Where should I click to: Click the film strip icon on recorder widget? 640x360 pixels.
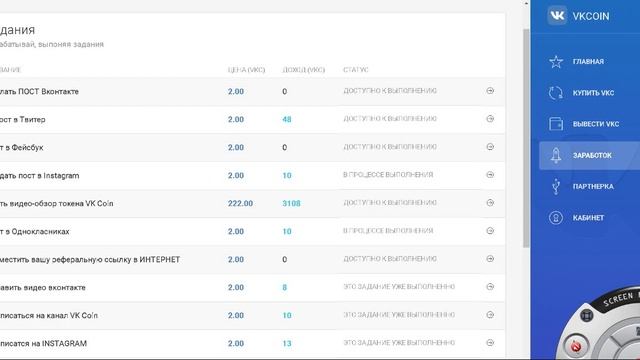point(587,316)
